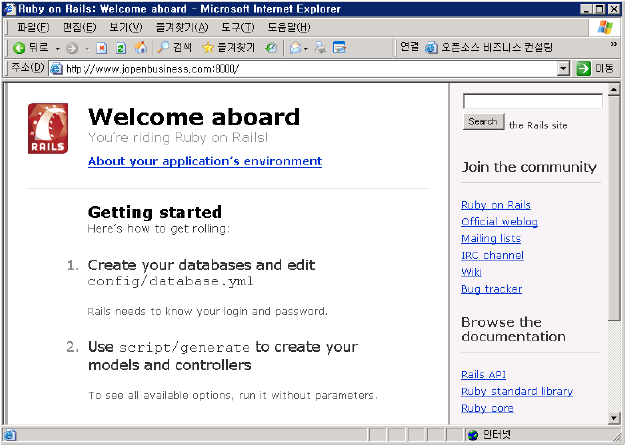Click the Go (이동) button
Screen dimensions: 625x445
click(x=595, y=69)
